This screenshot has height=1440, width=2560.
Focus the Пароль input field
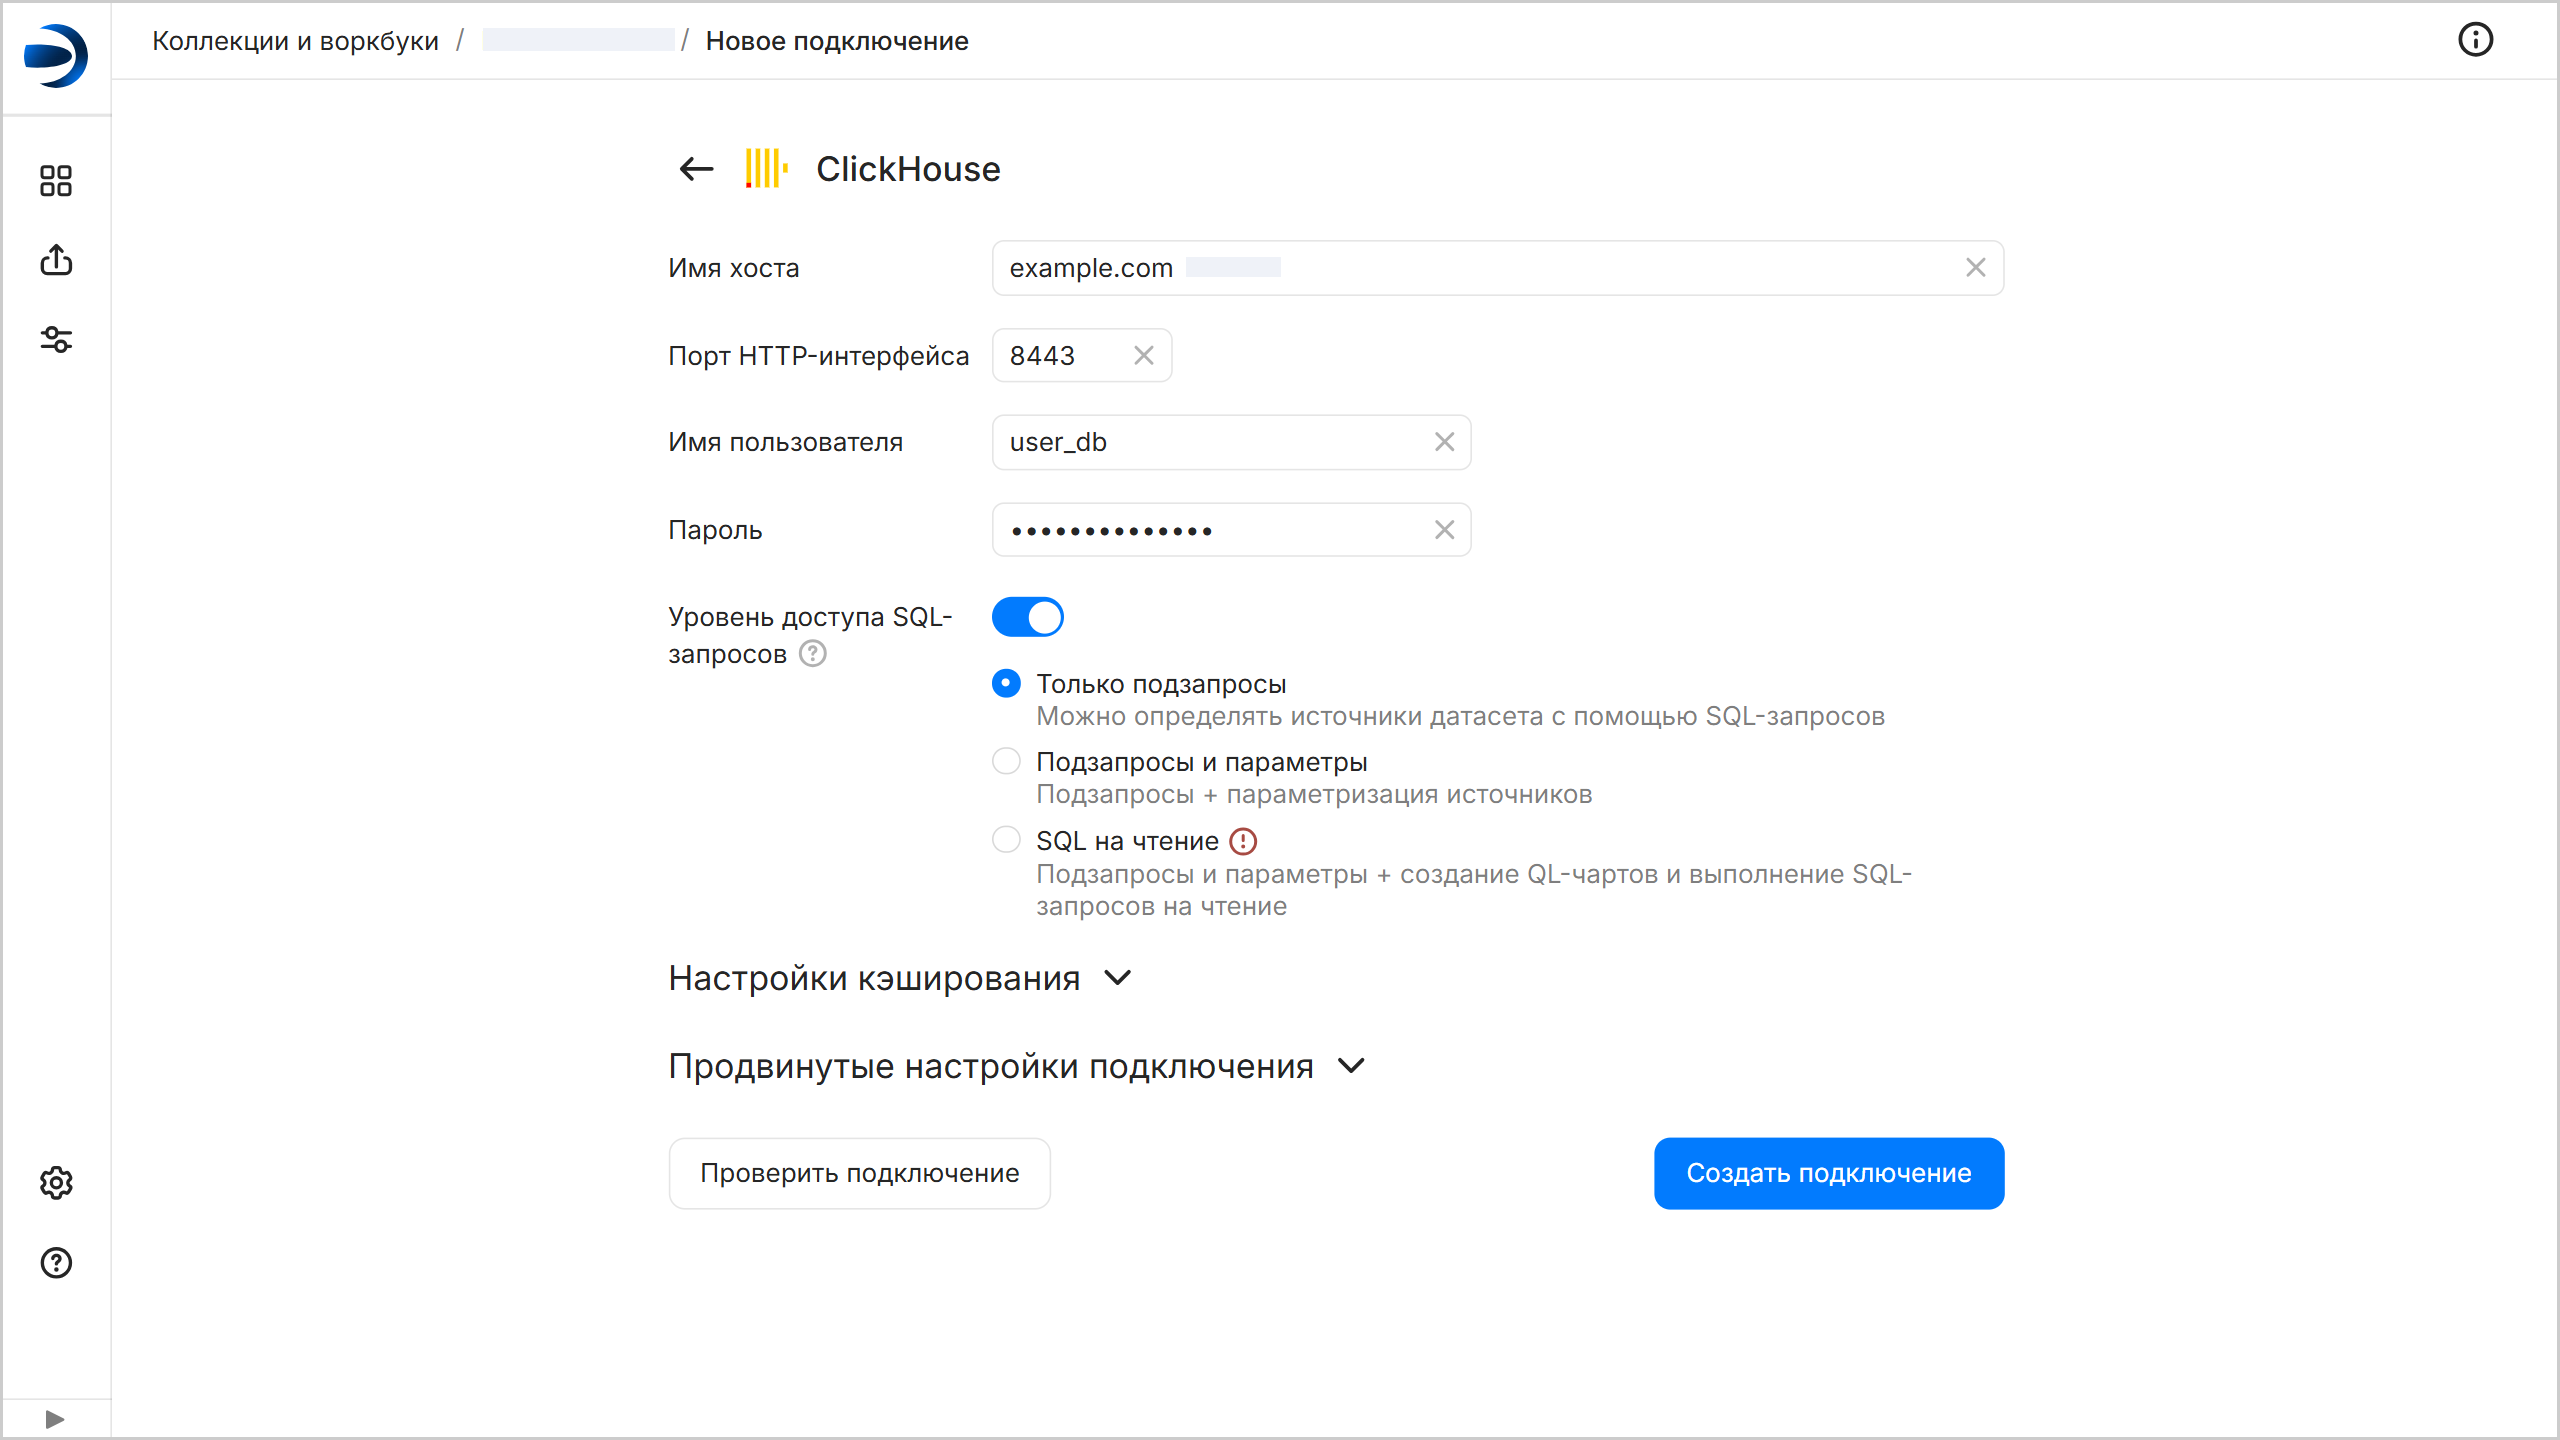pos(1231,530)
